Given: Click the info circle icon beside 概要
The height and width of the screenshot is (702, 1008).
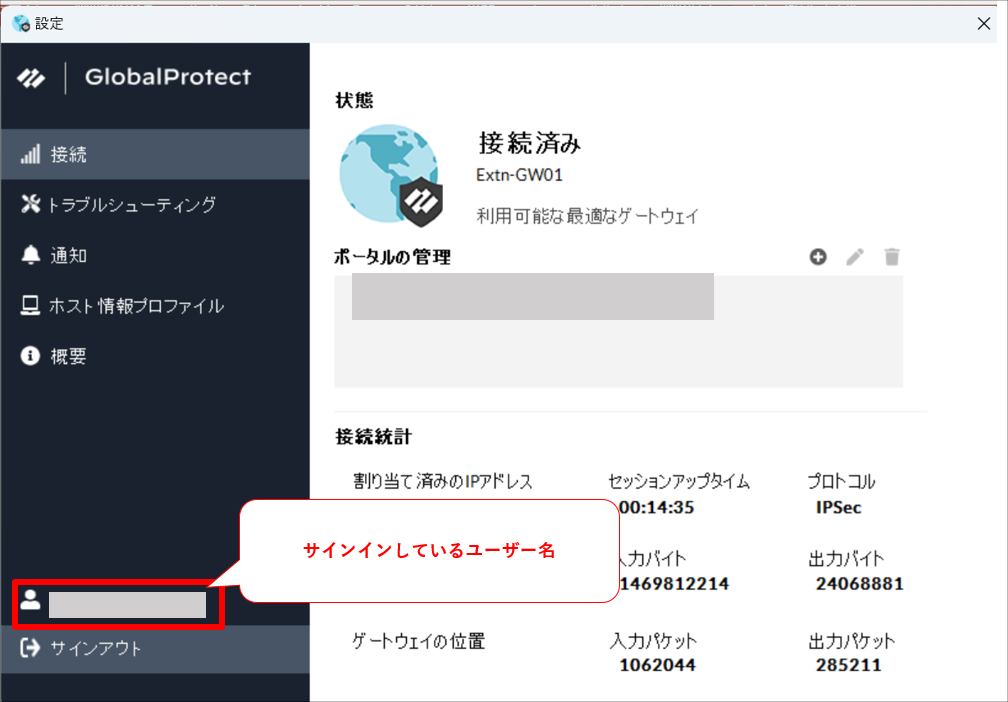Looking at the screenshot, I should (30, 356).
